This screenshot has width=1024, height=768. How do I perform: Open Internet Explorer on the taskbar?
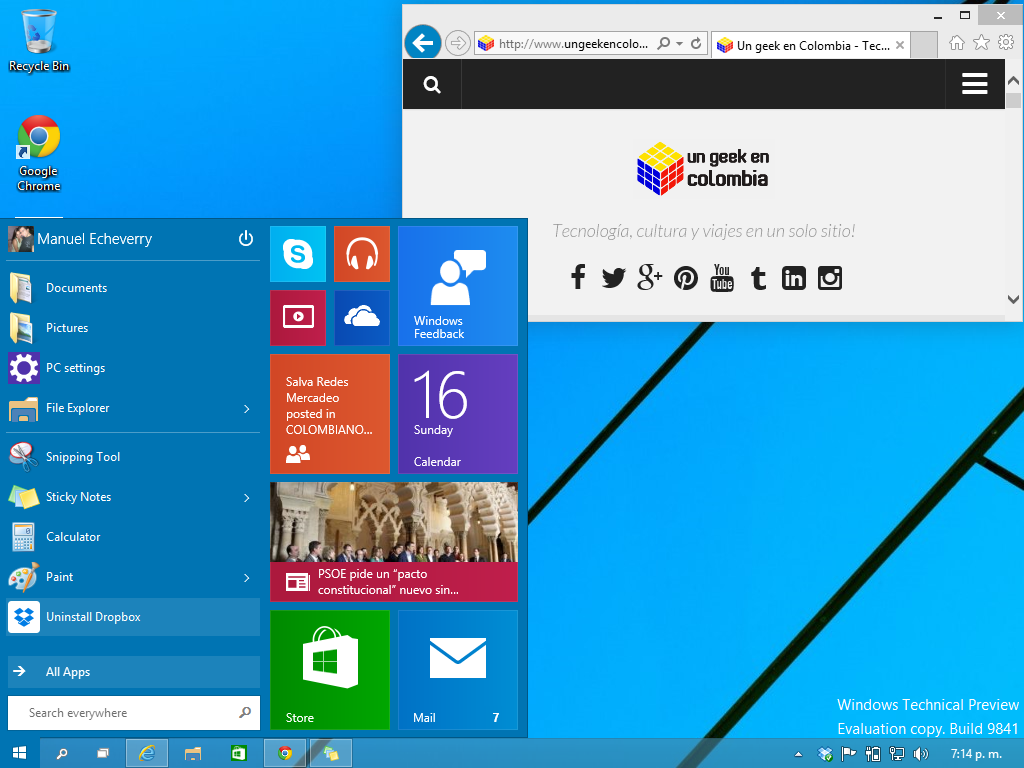coord(147,754)
